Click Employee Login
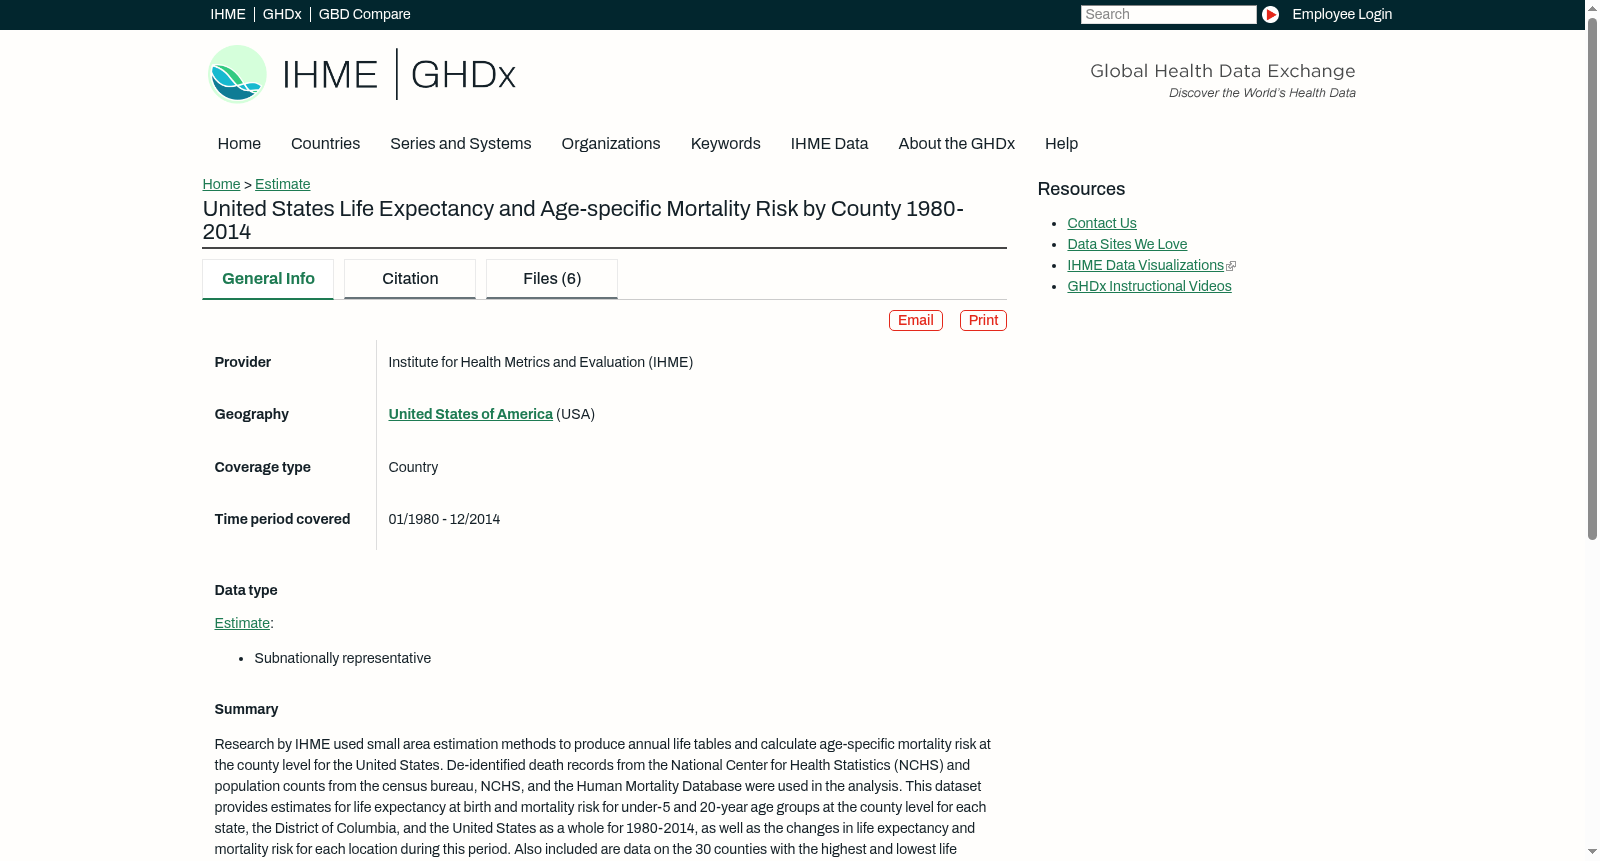Image resolution: width=1600 pixels, height=861 pixels. [x=1342, y=14]
